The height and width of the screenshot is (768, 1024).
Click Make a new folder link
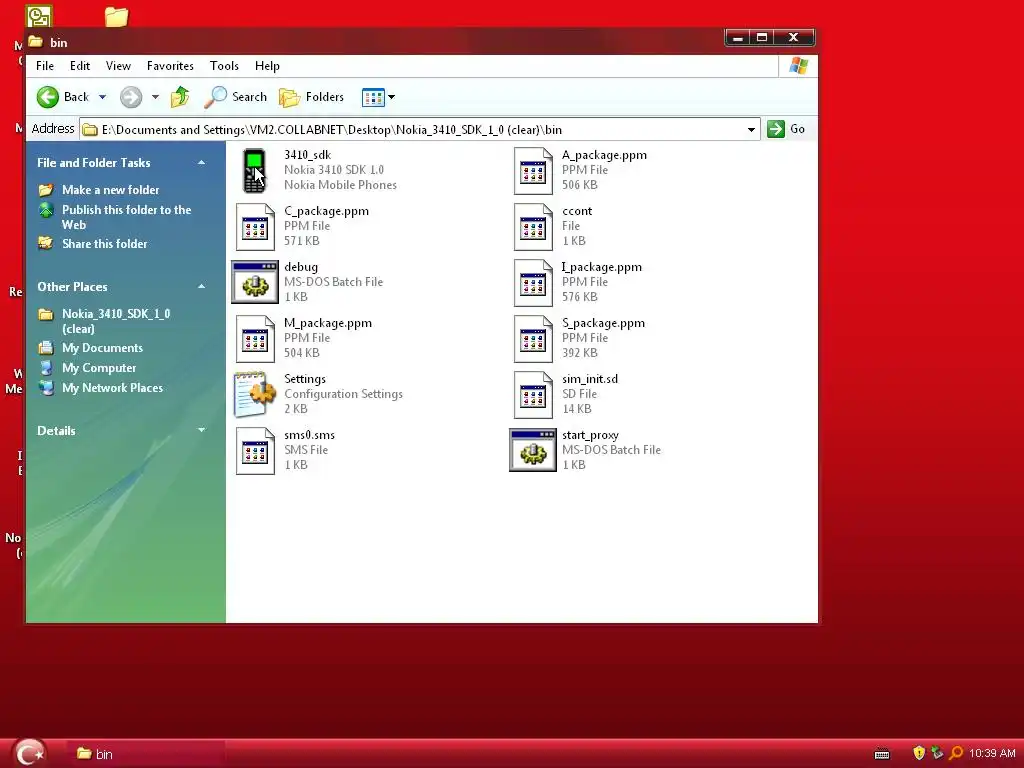coord(110,190)
